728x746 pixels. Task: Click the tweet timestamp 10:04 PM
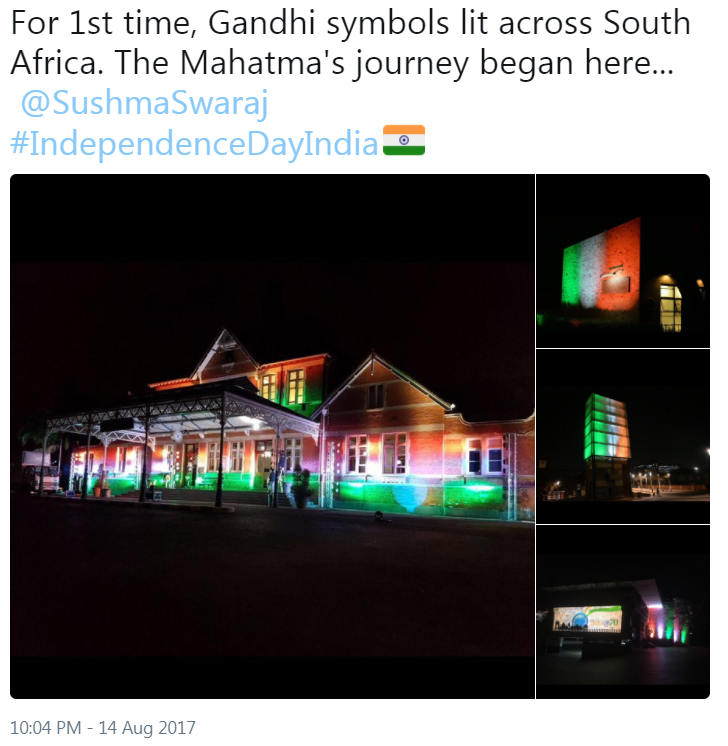46,727
